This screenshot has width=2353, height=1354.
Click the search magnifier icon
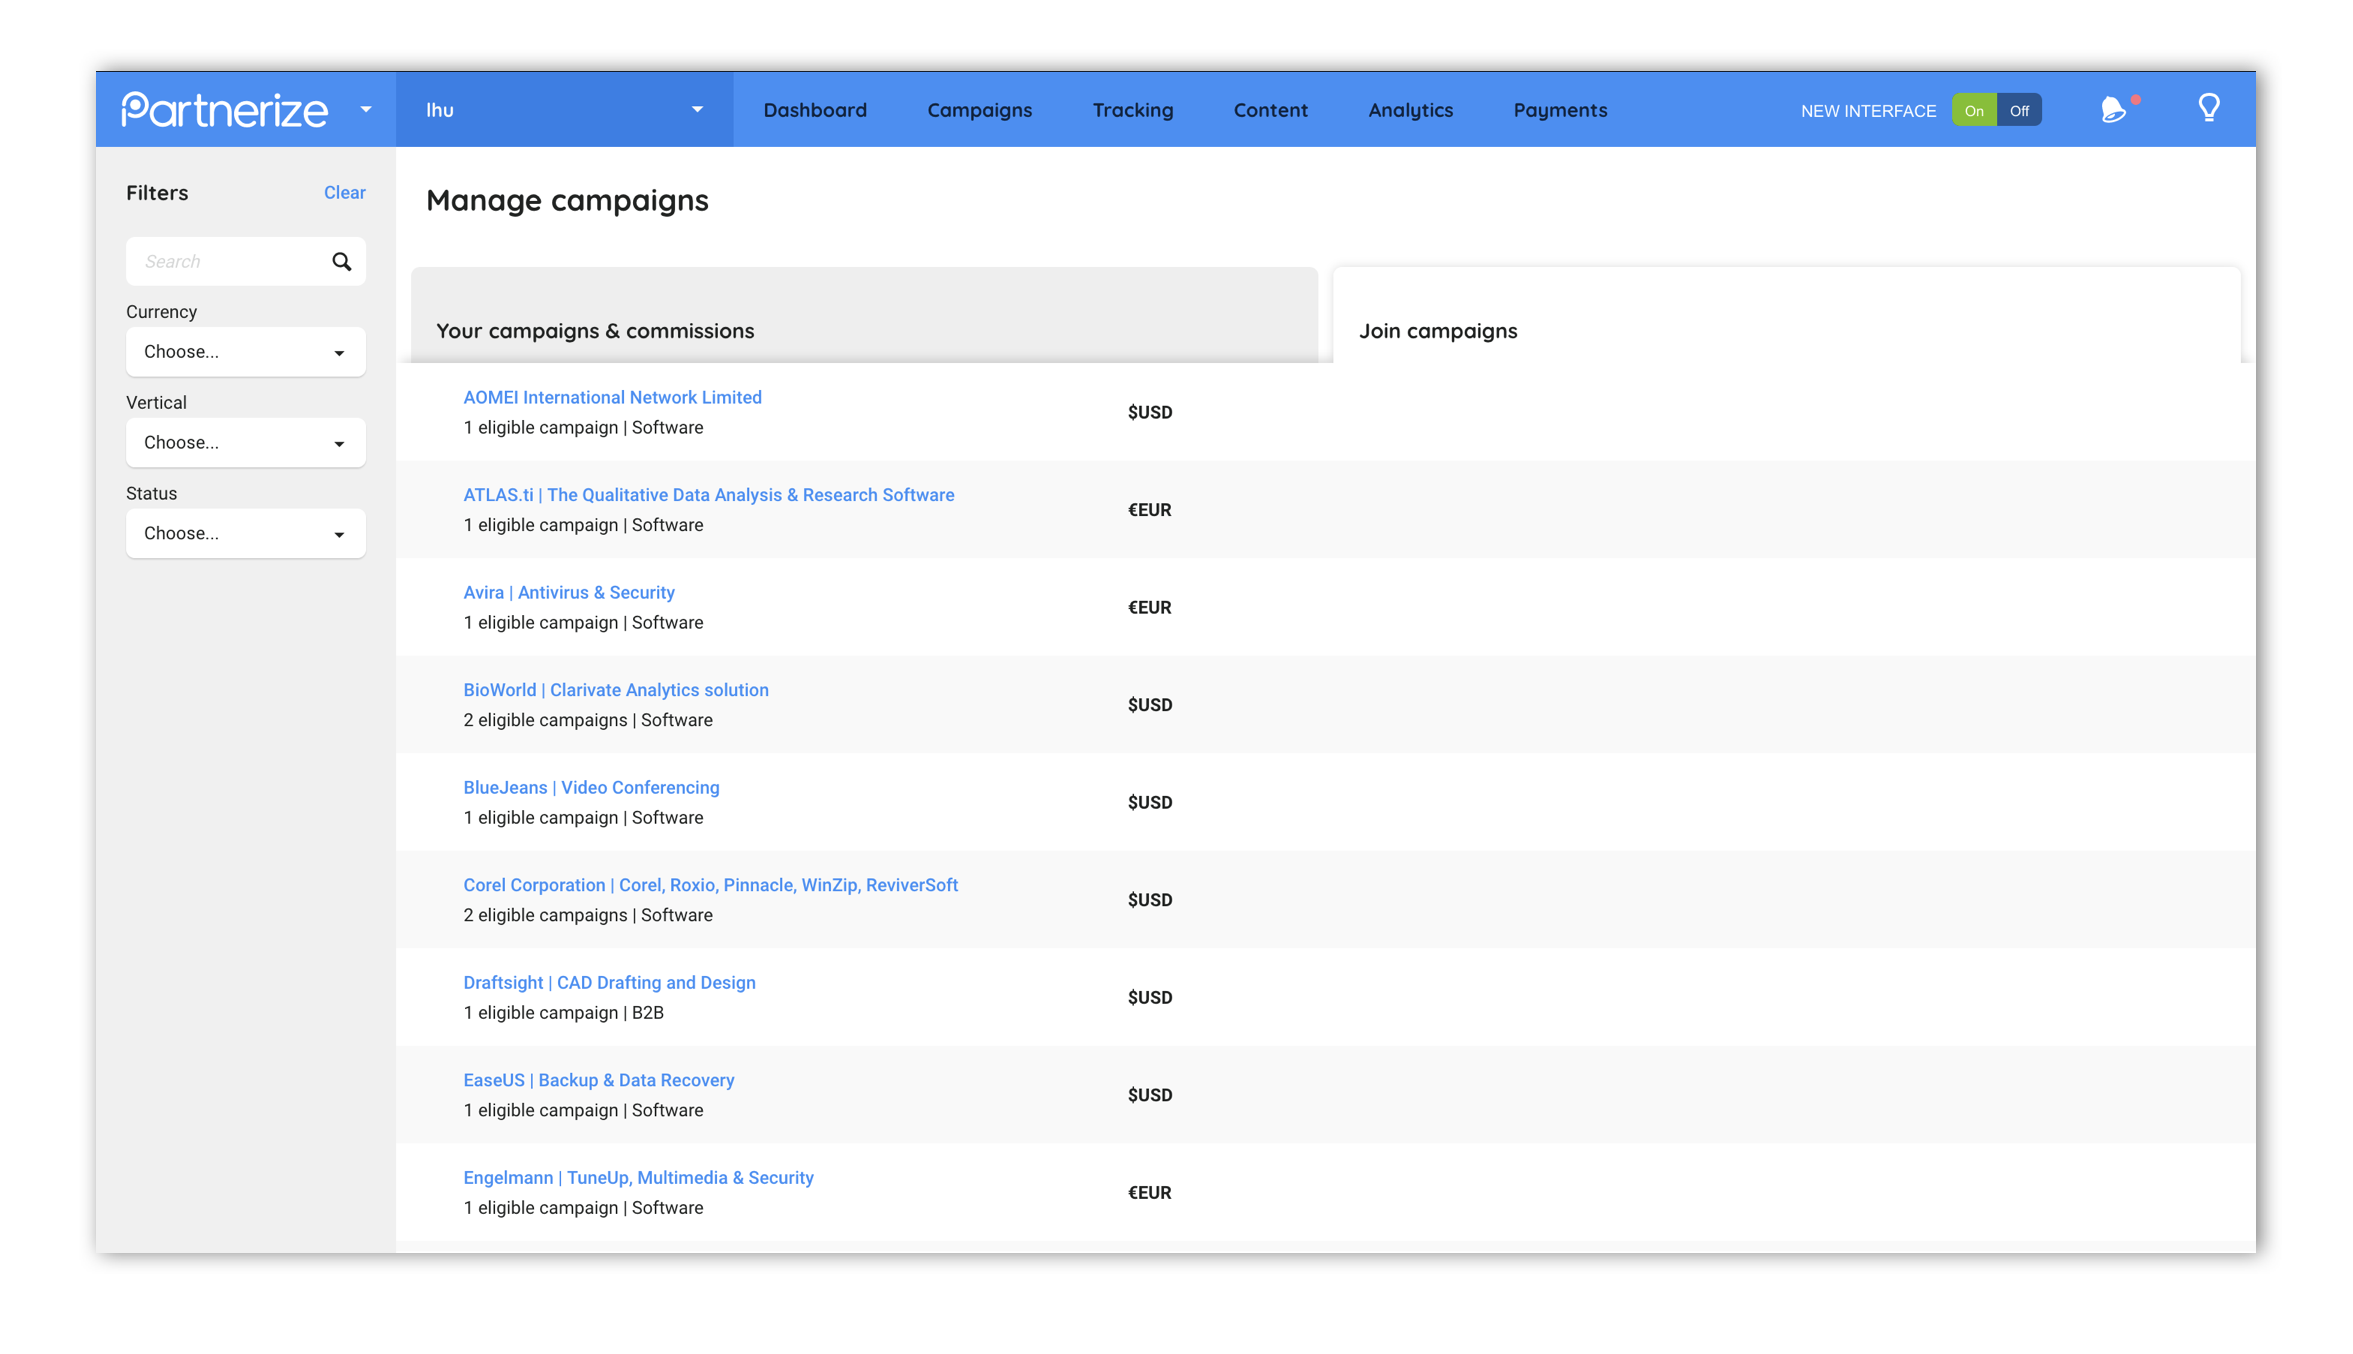[342, 261]
